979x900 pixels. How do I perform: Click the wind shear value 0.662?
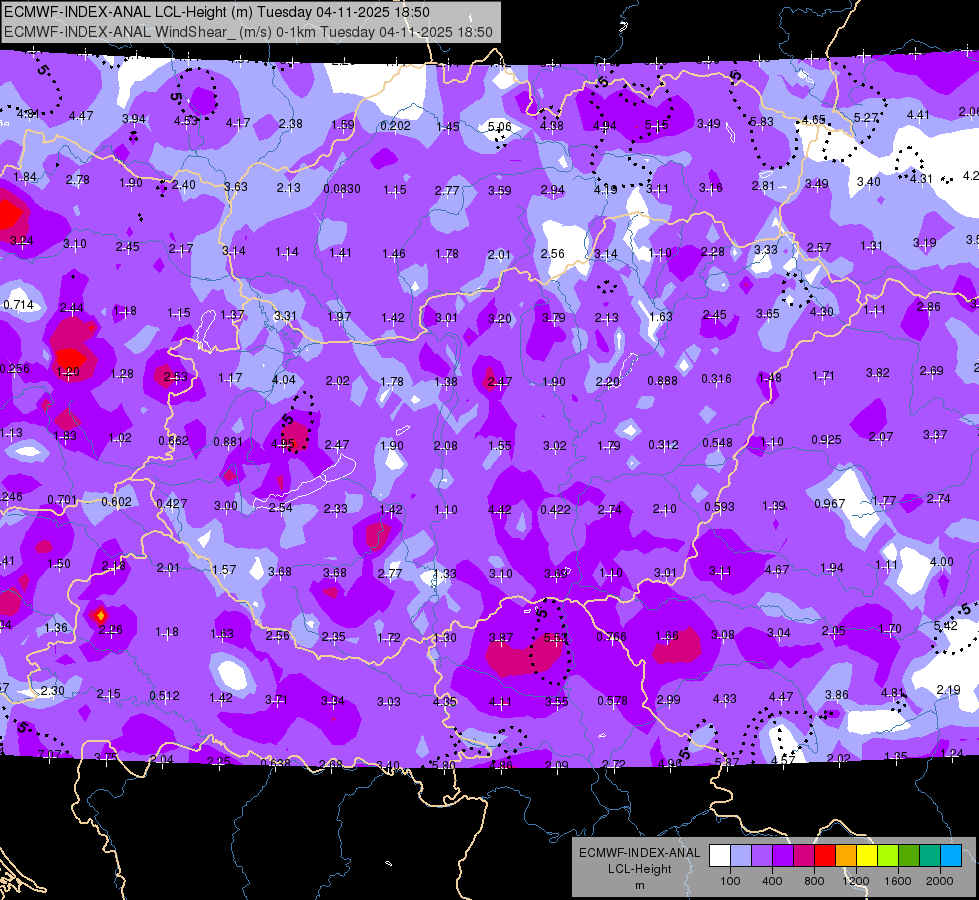click(173, 440)
